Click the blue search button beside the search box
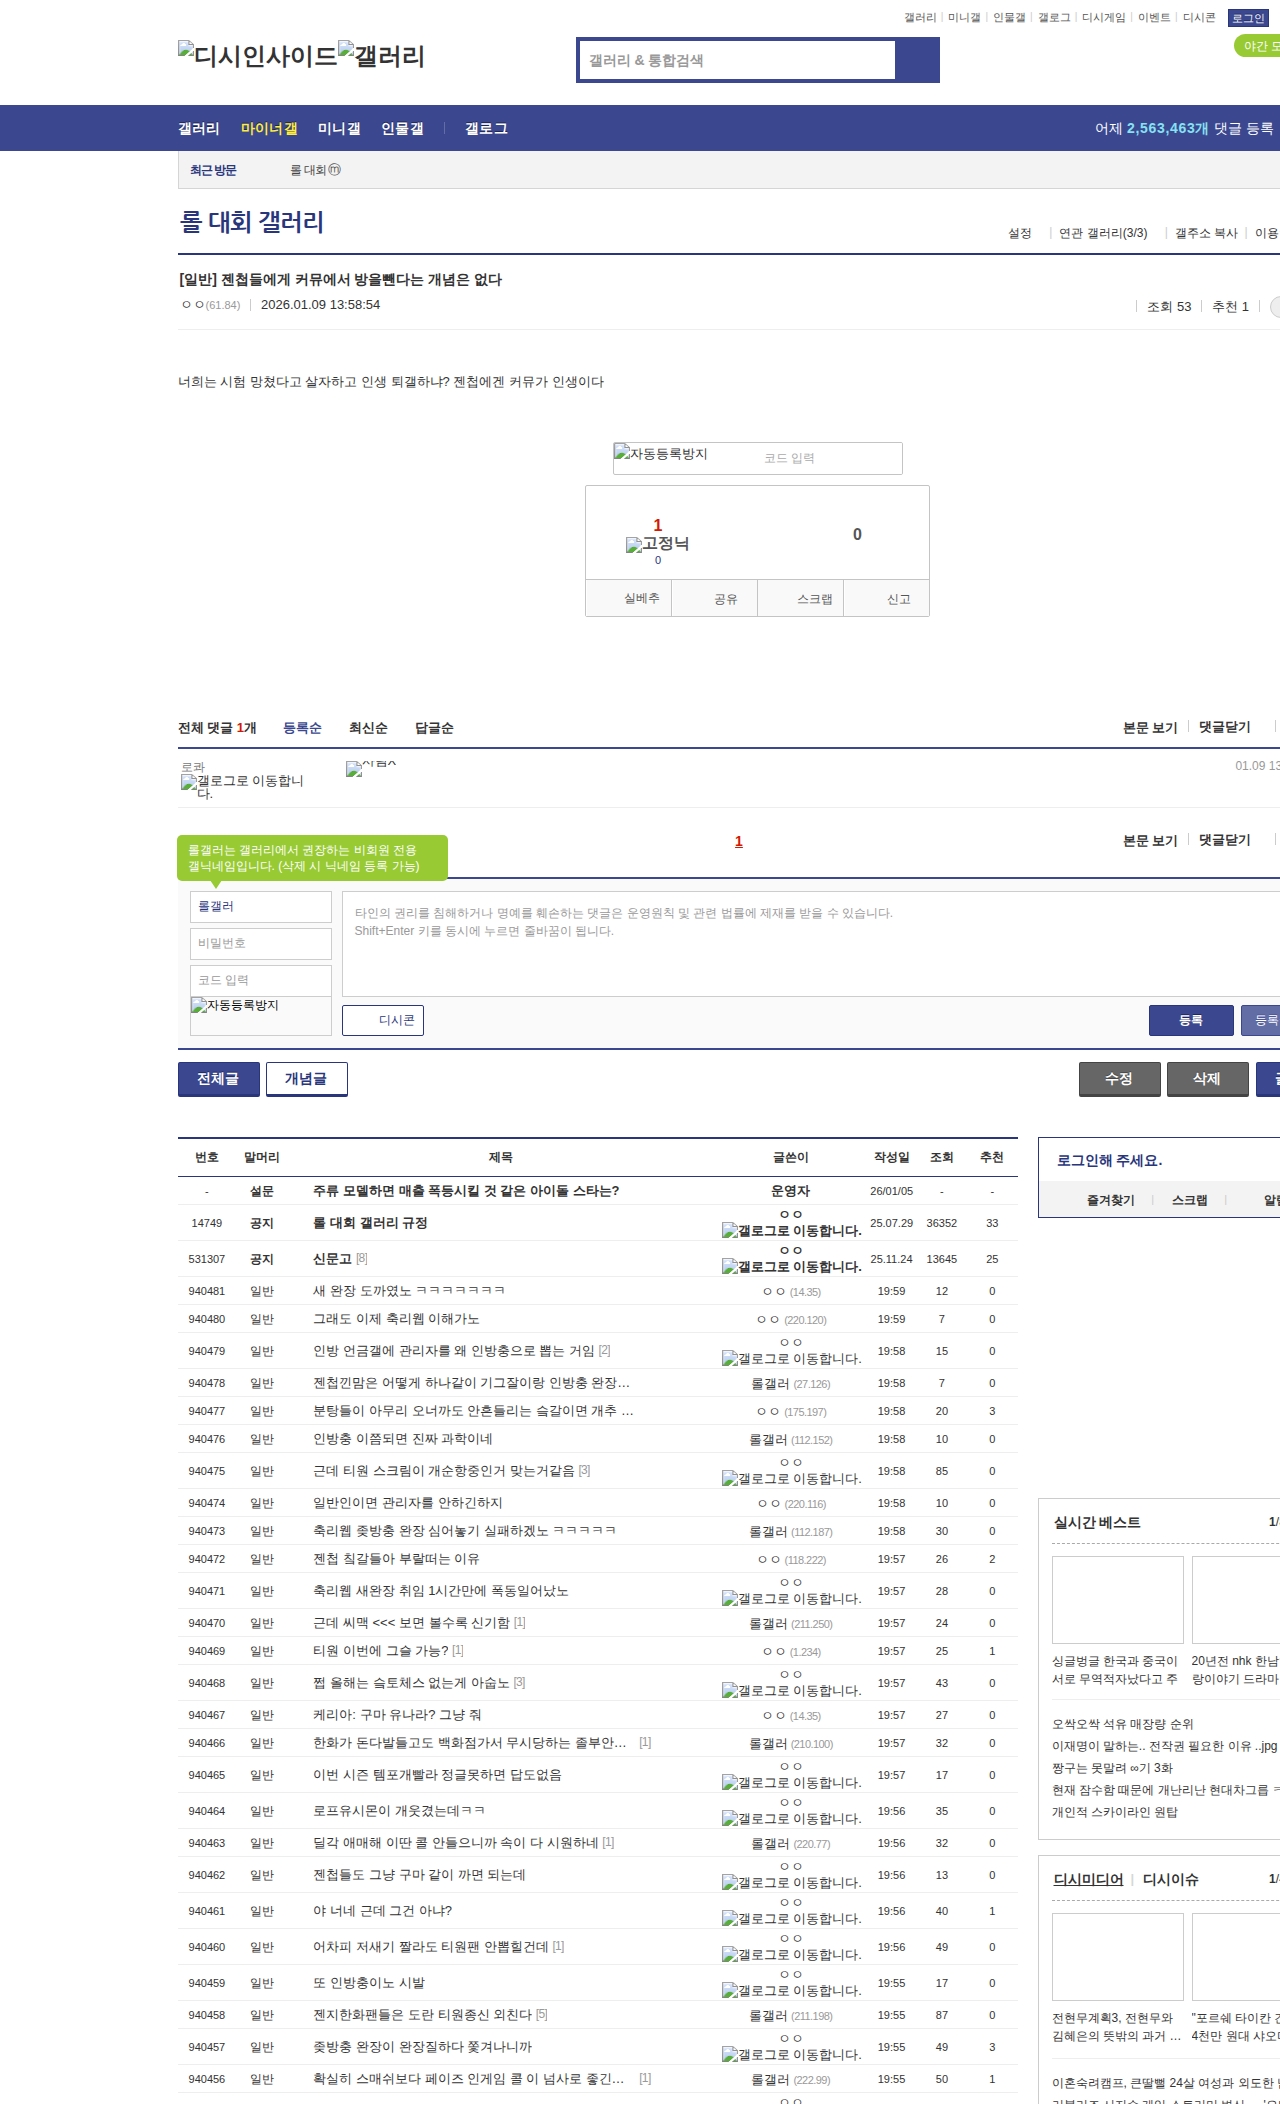 (918, 60)
